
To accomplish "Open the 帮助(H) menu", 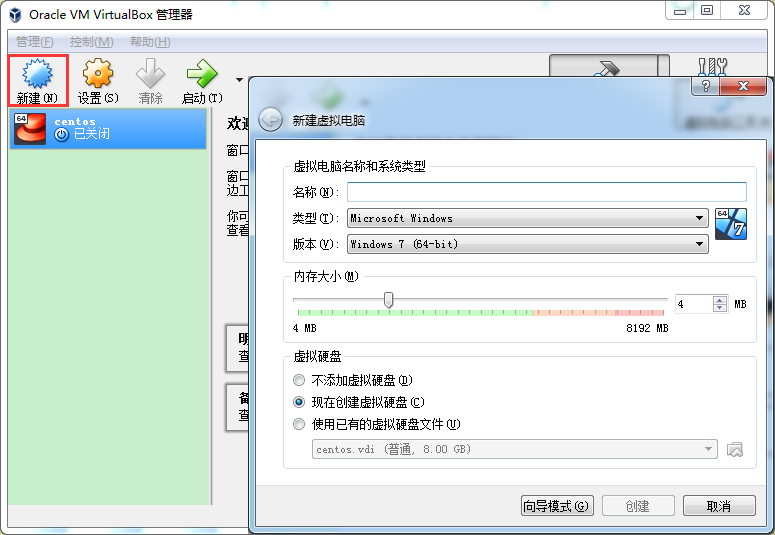I will click(x=150, y=42).
